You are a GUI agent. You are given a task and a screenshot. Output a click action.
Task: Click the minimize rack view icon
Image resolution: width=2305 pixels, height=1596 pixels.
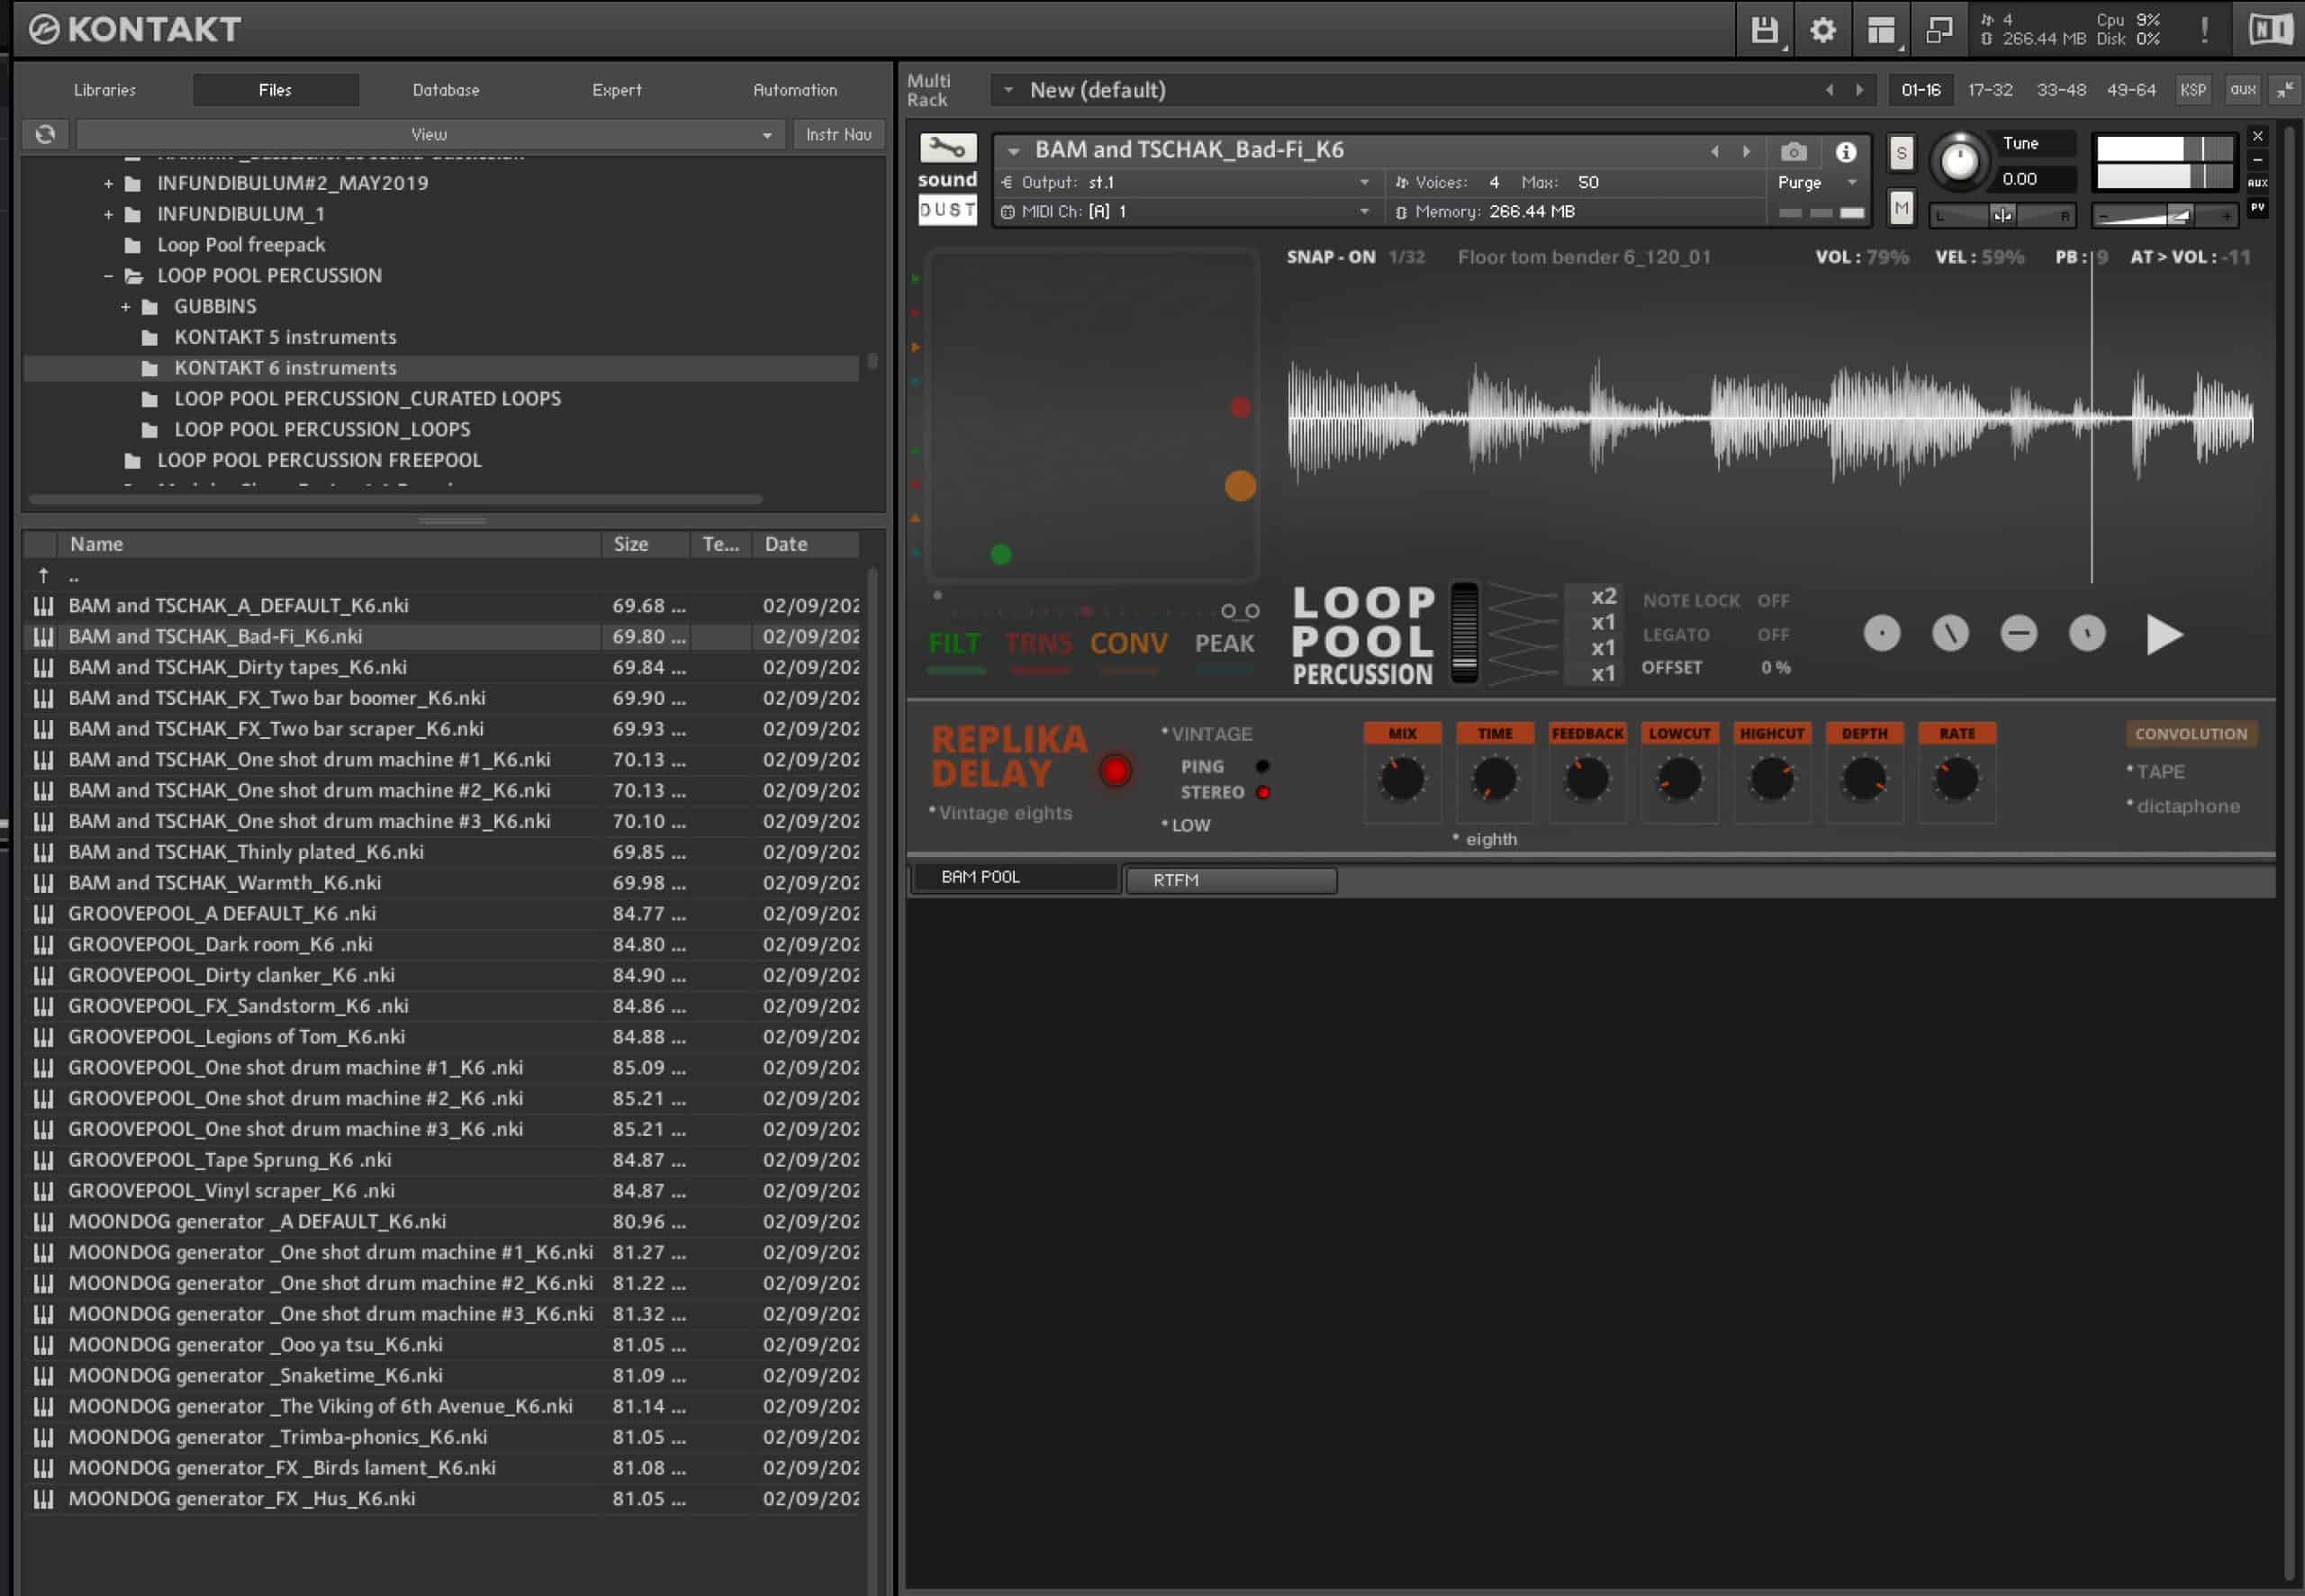[x=1939, y=30]
